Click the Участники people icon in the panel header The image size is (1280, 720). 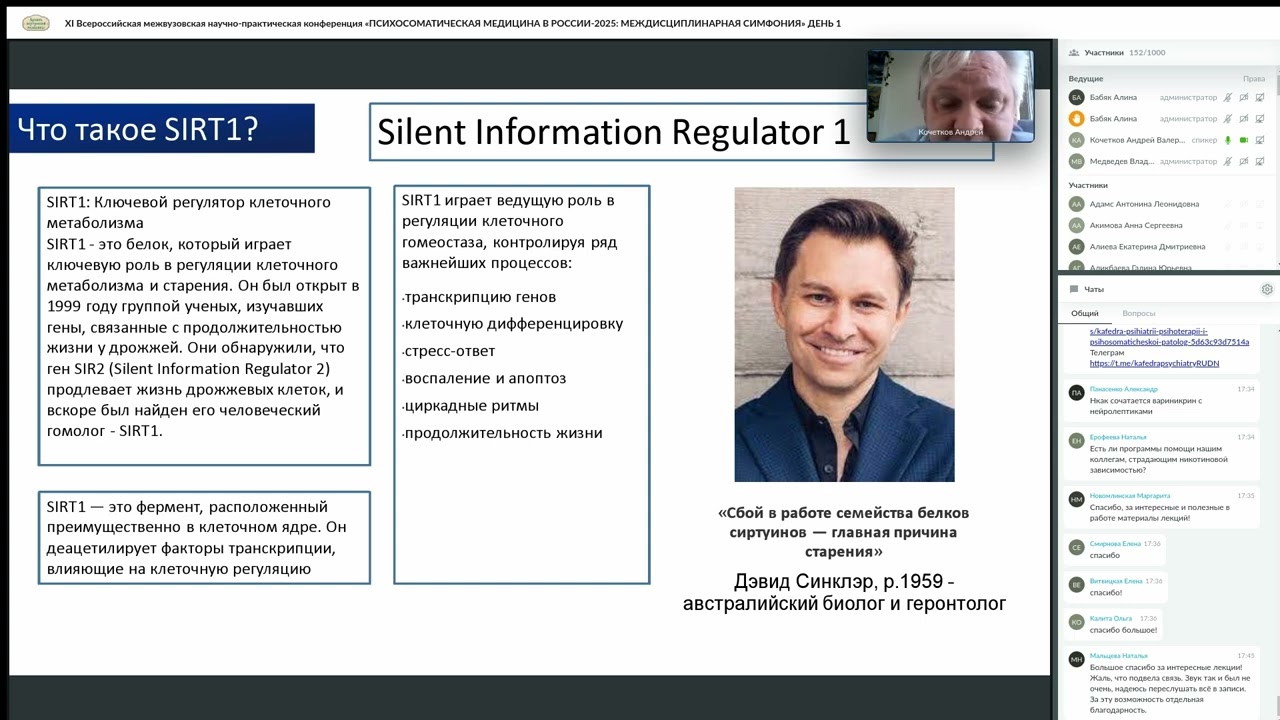click(x=1073, y=52)
